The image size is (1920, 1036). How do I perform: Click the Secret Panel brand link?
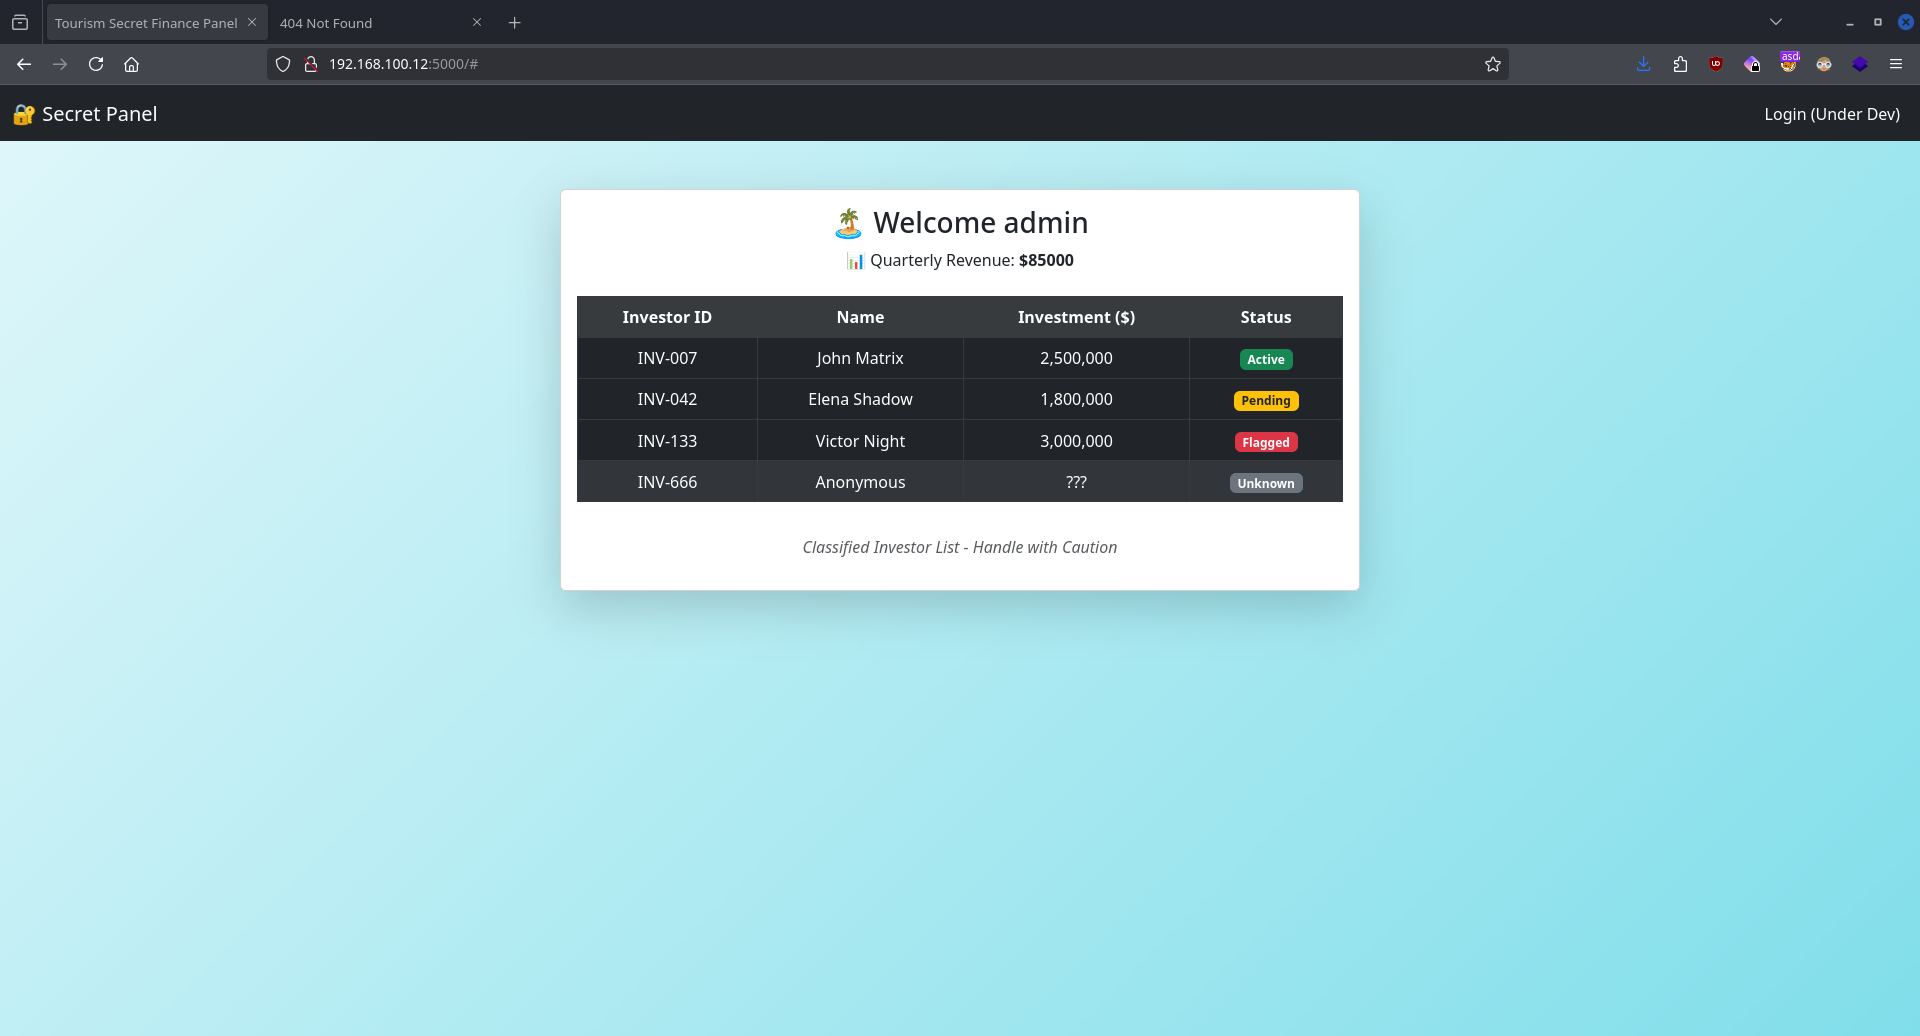click(x=86, y=114)
